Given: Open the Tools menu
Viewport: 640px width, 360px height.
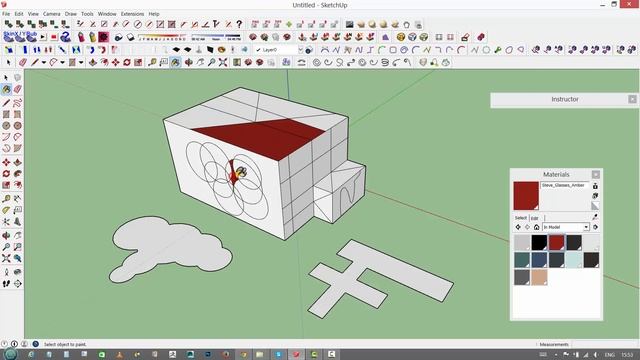Looking at the screenshot, I should pyautogui.click(x=87, y=14).
